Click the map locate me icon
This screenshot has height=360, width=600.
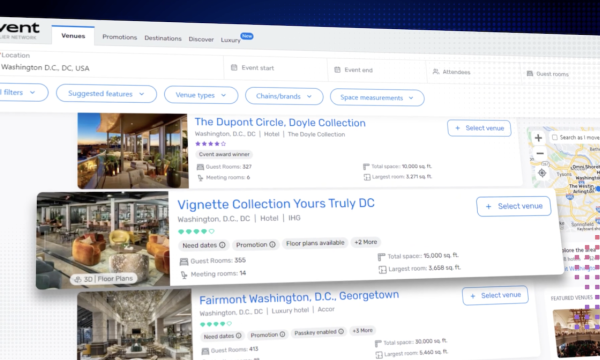(x=542, y=173)
